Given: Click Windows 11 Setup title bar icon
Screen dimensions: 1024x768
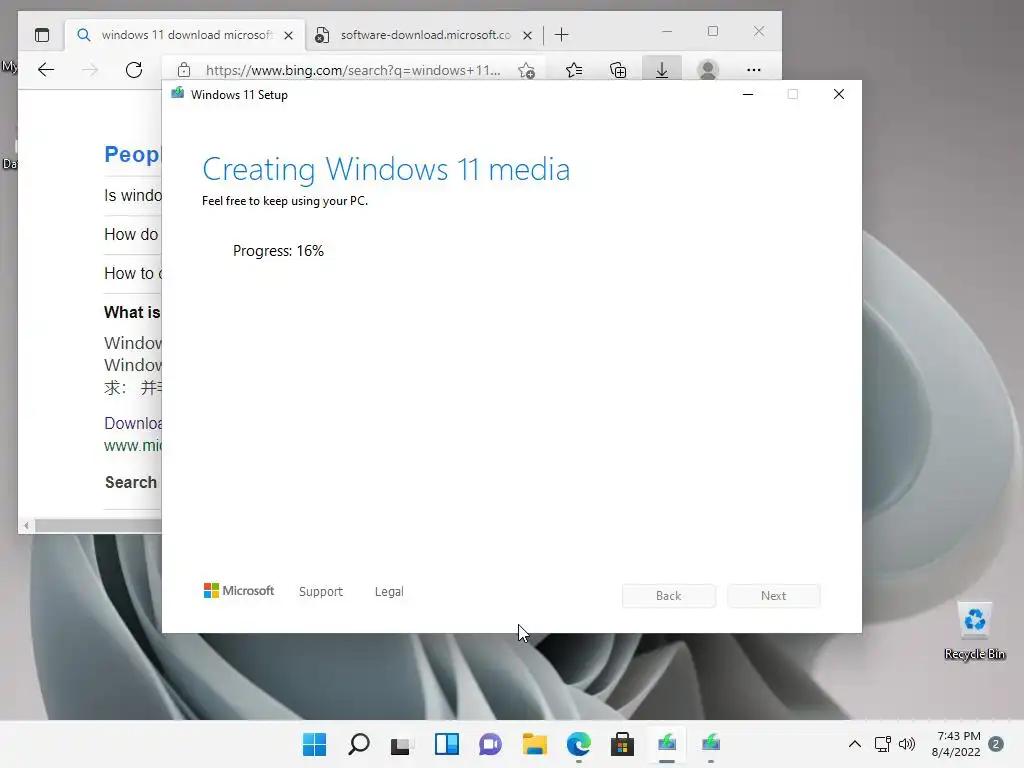Looking at the screenshot, I should click(177, 94).
